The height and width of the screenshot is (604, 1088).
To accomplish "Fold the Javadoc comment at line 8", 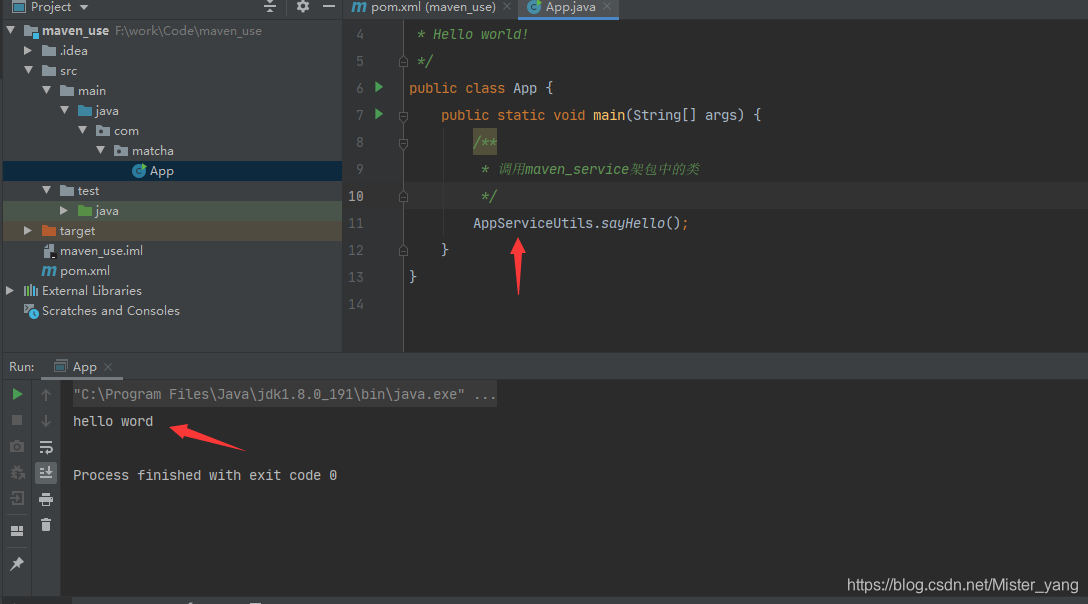I will (403, 143).
